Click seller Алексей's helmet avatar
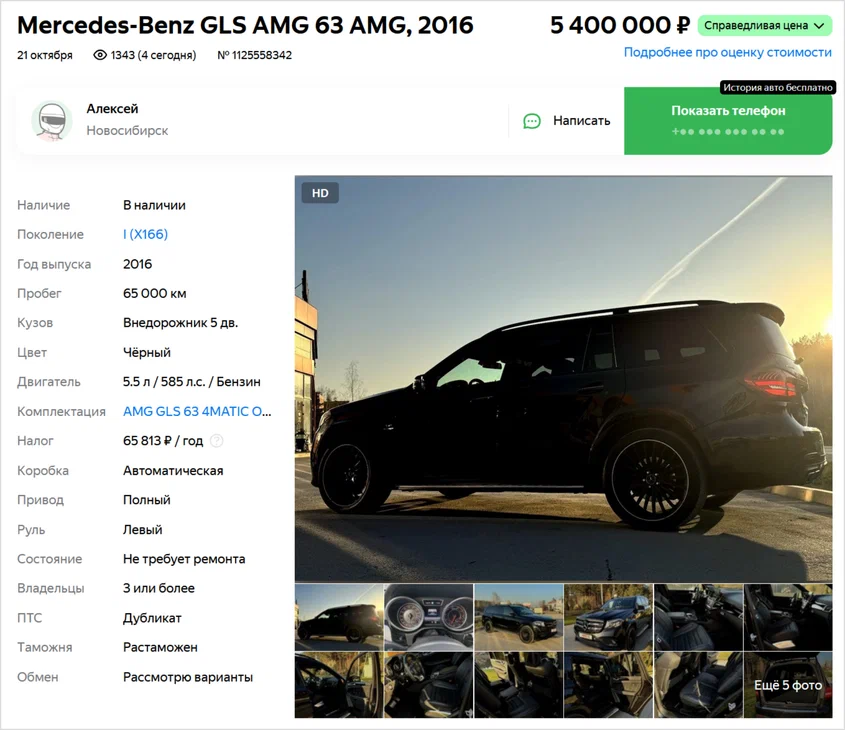Viewport: 845px width, 730px height. click(x=52, y=121)
